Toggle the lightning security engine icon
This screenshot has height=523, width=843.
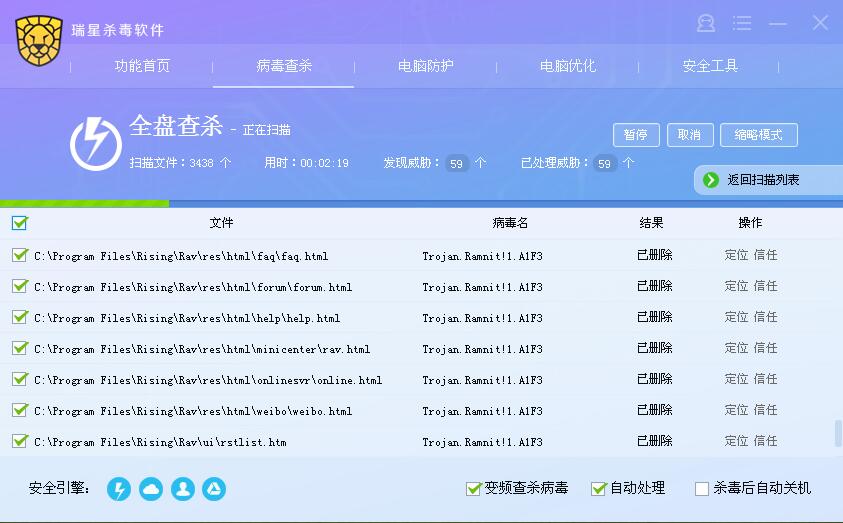coord(119,489)
